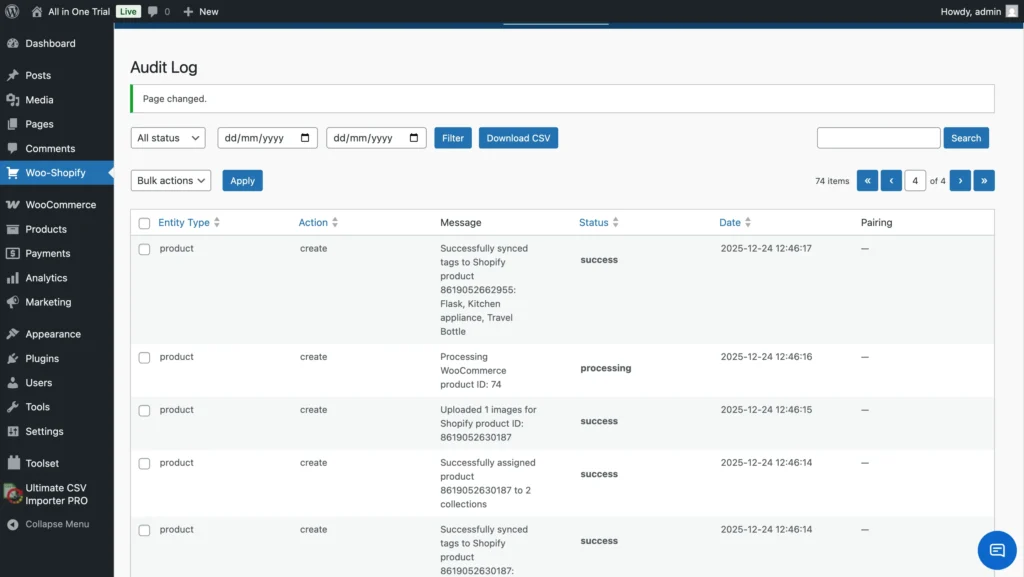Click the Filter button
The width and height of the screenshot is (1024, 577).
tap(452, 137)
